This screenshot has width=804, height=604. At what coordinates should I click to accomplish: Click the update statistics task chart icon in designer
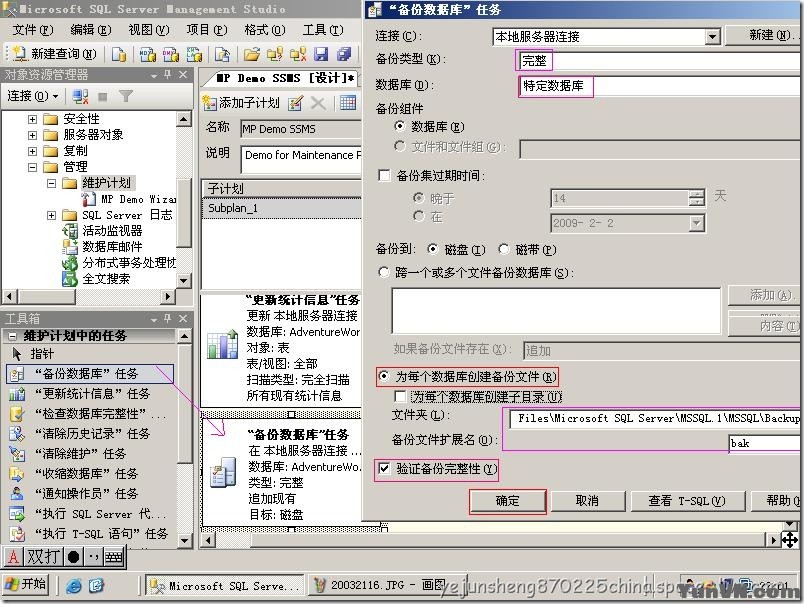coord(223,344)
